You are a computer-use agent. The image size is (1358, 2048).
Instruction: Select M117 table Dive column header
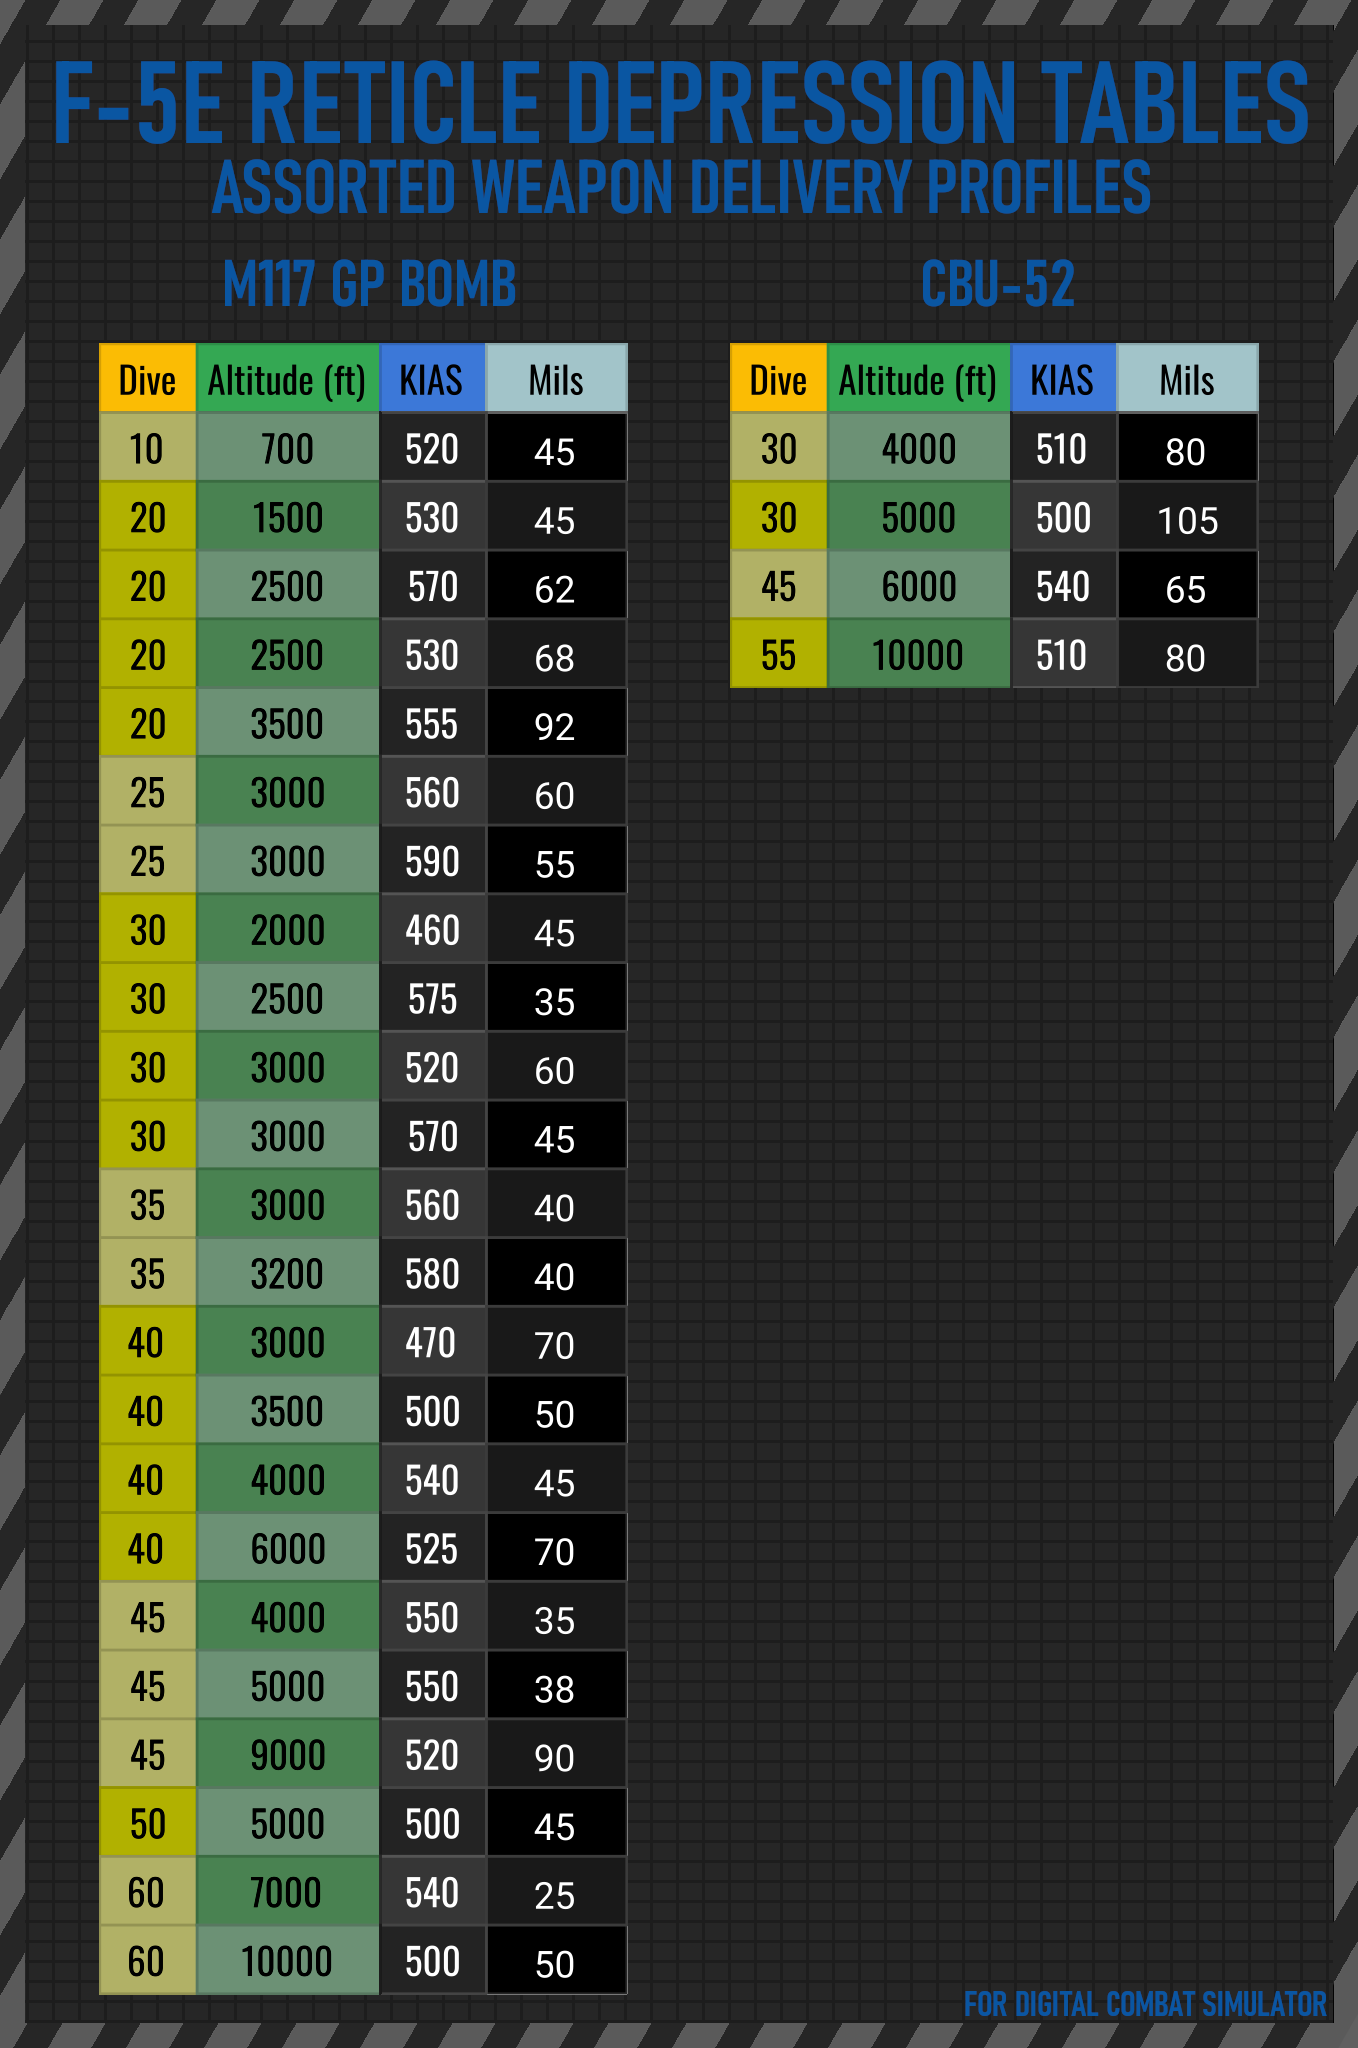pyautogui.click(x=148, y=378)
